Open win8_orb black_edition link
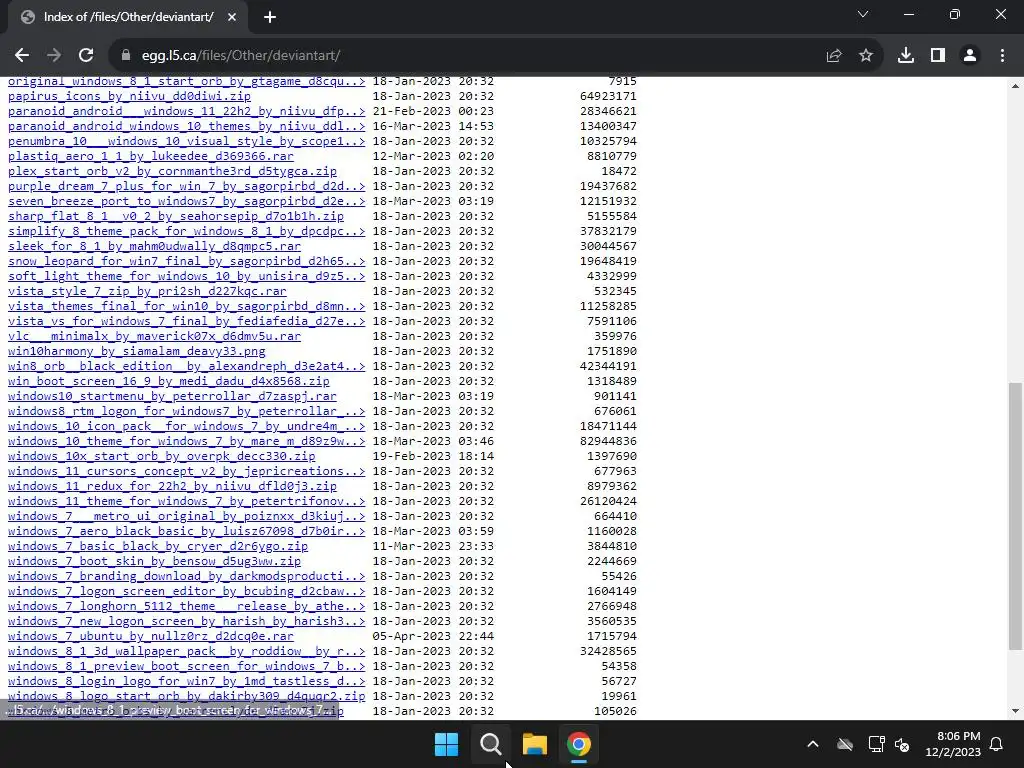 pyautogui.click(x=186, y=366)
